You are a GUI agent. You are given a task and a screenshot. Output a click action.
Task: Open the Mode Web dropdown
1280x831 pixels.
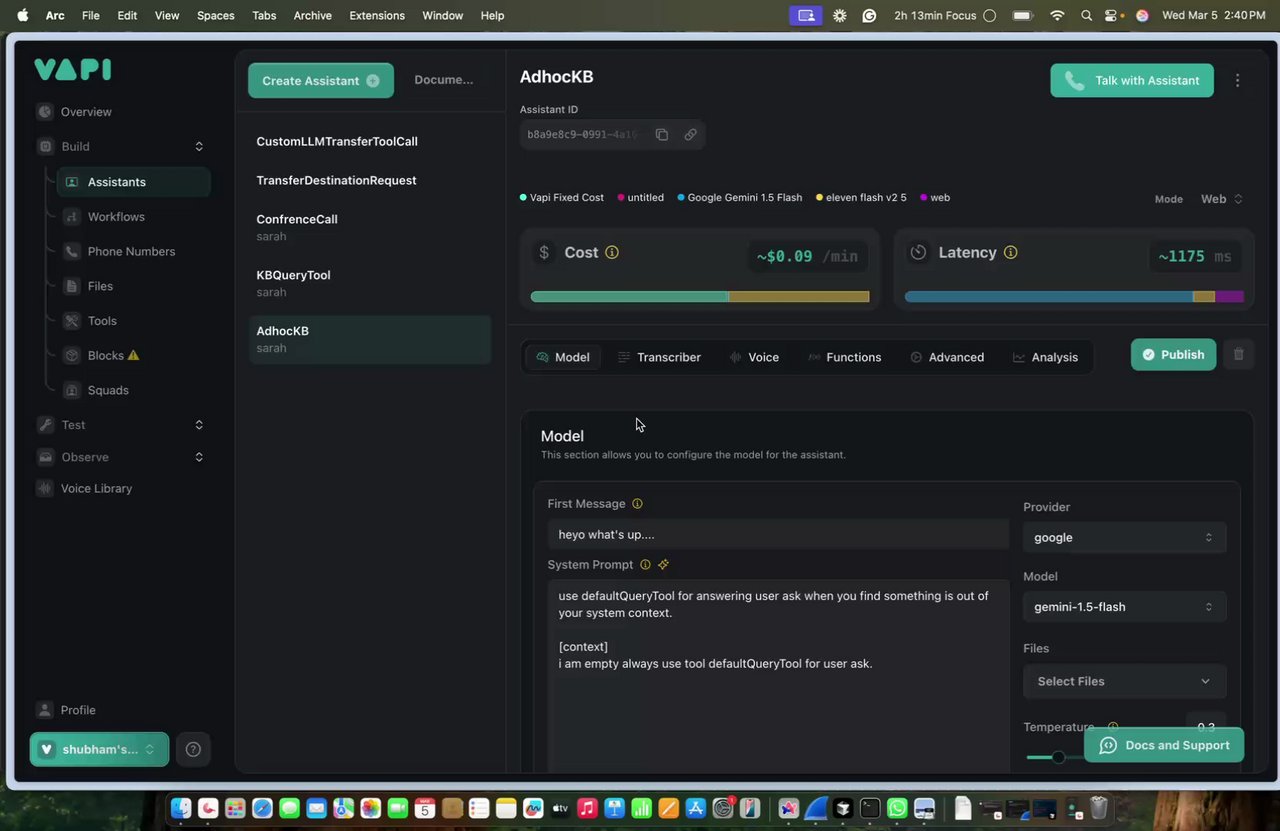(1221, 199)
